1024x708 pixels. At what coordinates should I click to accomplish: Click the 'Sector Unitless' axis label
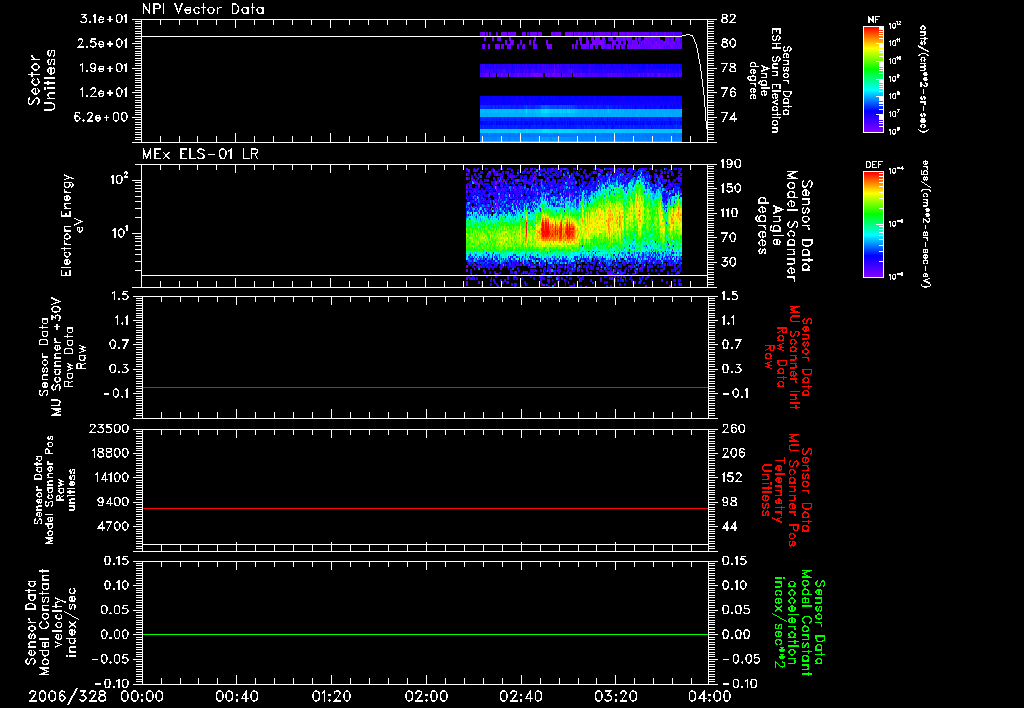tap(42, 80)
